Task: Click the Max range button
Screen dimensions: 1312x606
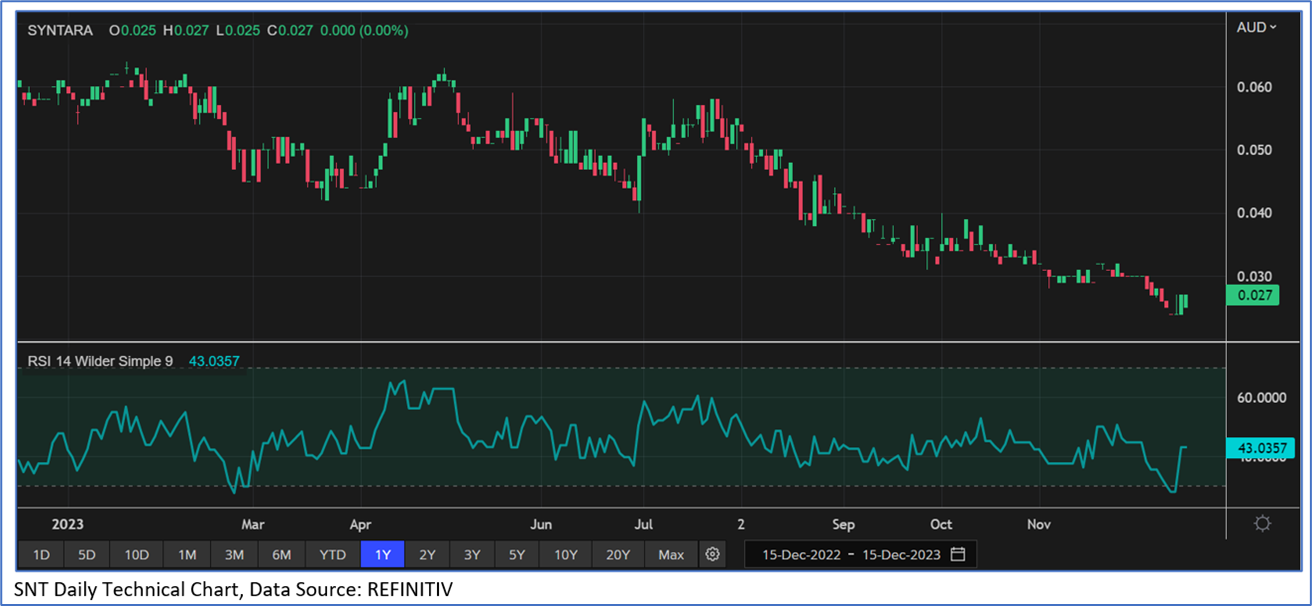Action: 671,554
